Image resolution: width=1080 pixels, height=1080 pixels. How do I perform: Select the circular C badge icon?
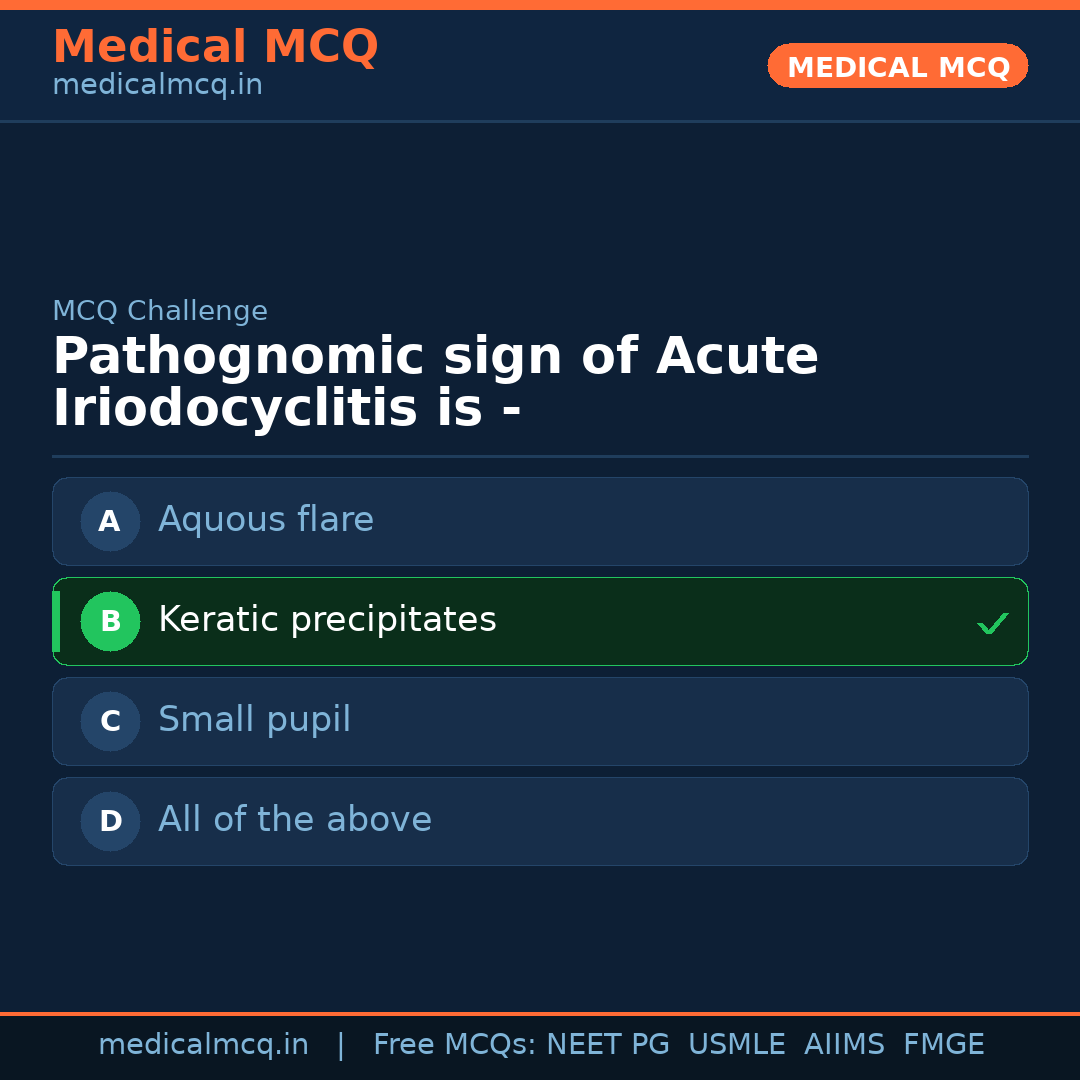pos(110,721)
